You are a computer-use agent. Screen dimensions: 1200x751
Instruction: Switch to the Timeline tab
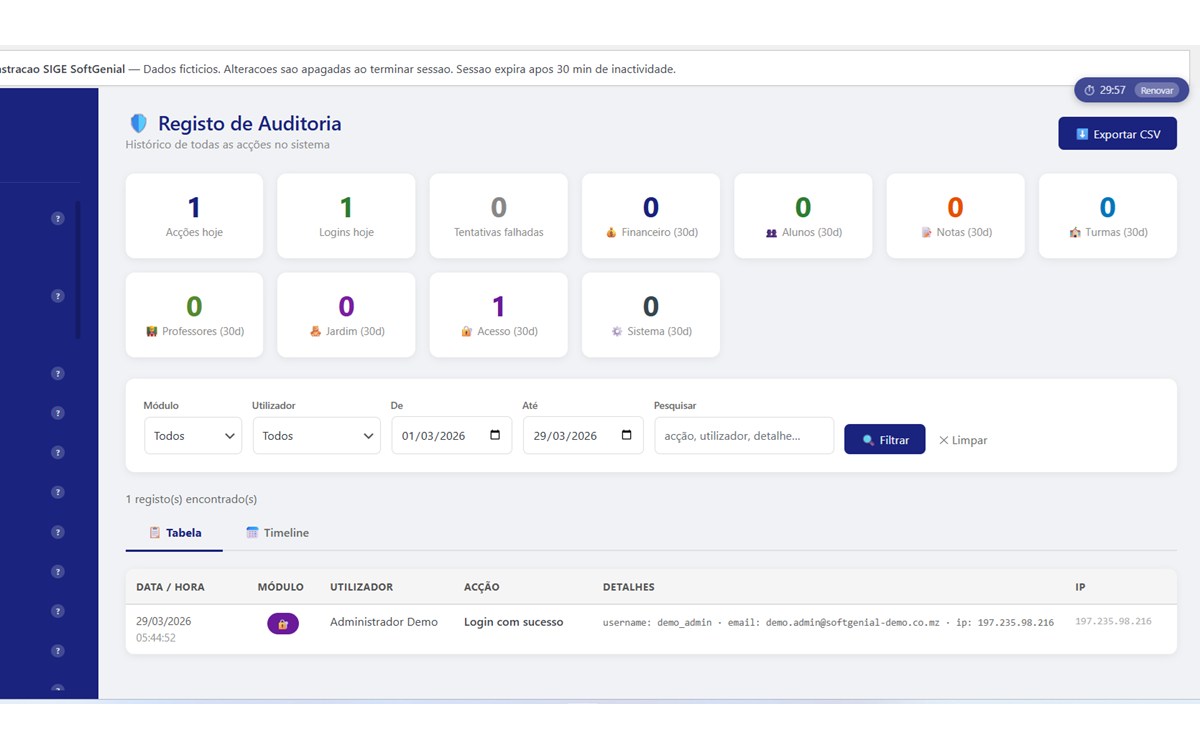click(x=277, y=533)
